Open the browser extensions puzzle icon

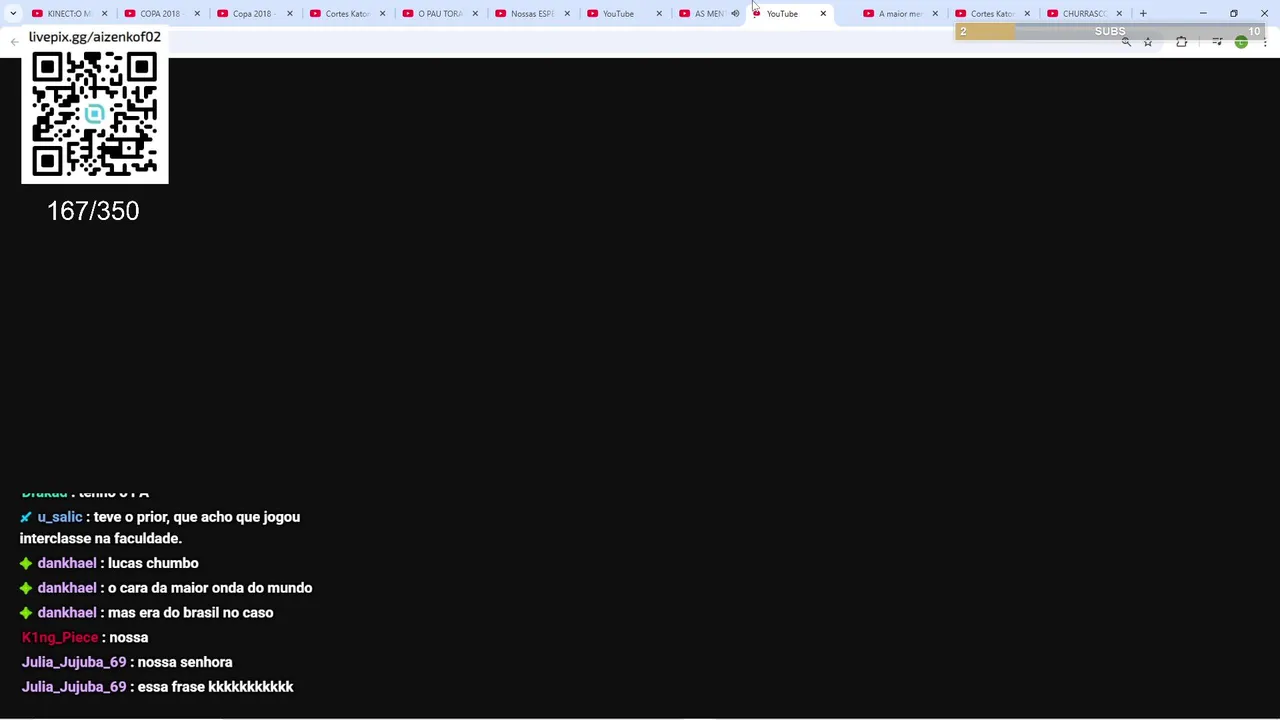[x=1182, y=42]
